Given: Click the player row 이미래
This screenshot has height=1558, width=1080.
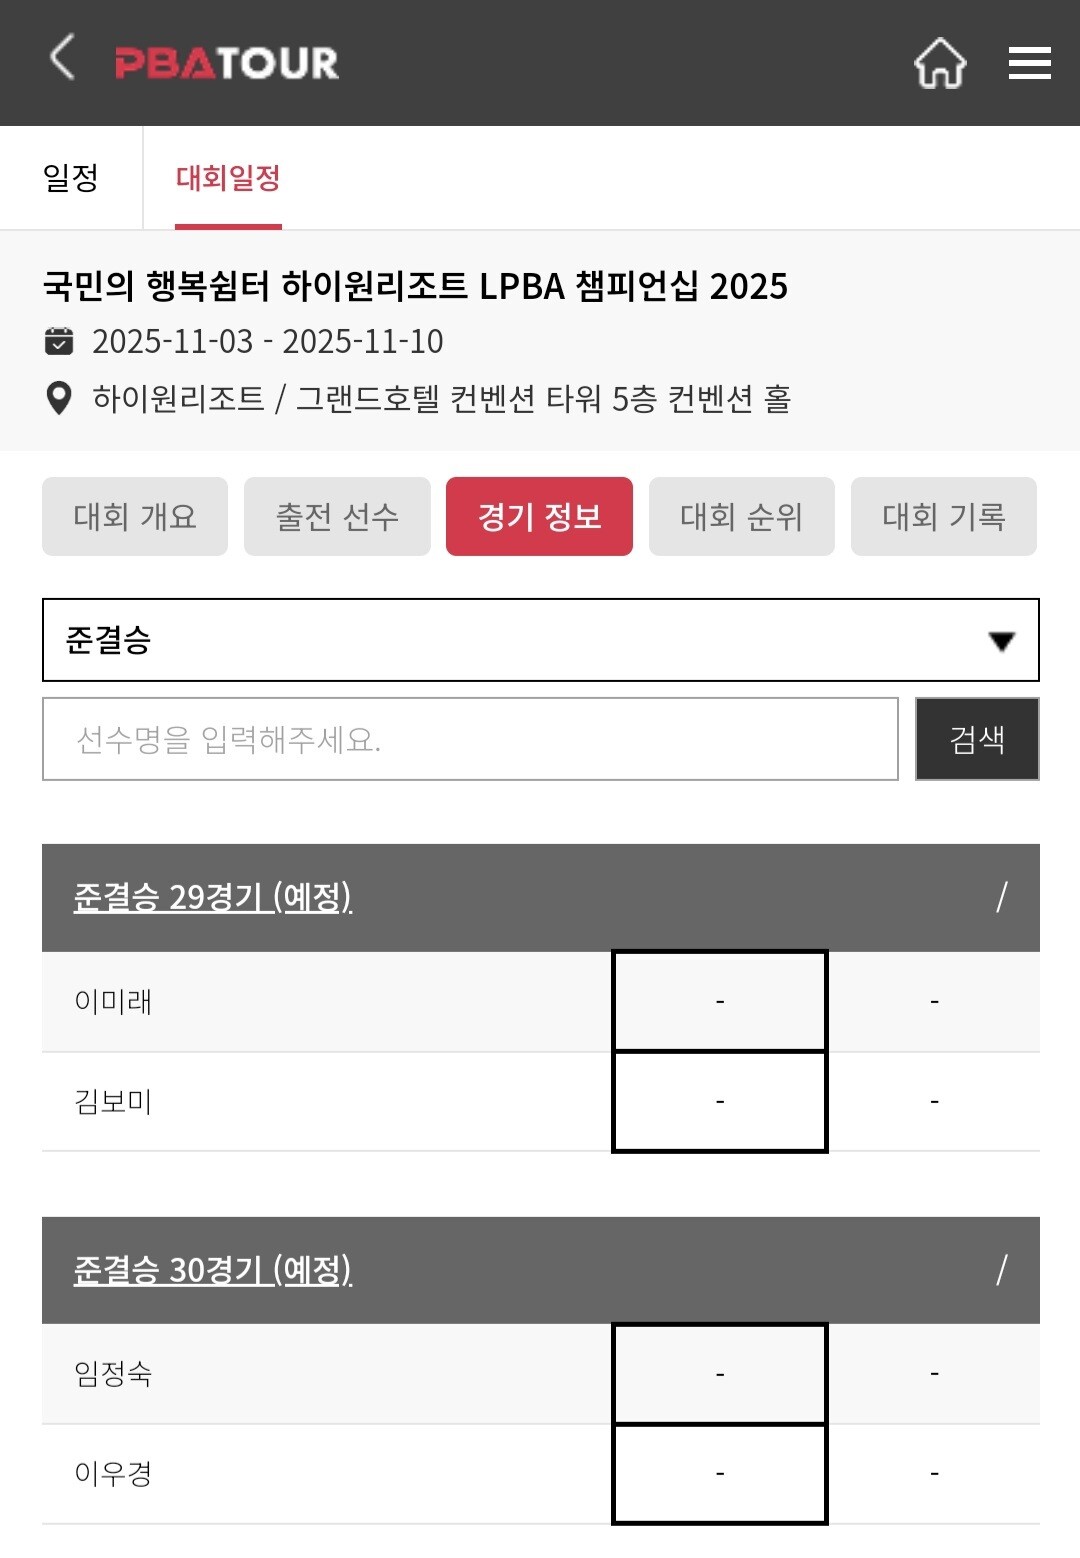Looking at the screenshot, I should (114, 1001).
